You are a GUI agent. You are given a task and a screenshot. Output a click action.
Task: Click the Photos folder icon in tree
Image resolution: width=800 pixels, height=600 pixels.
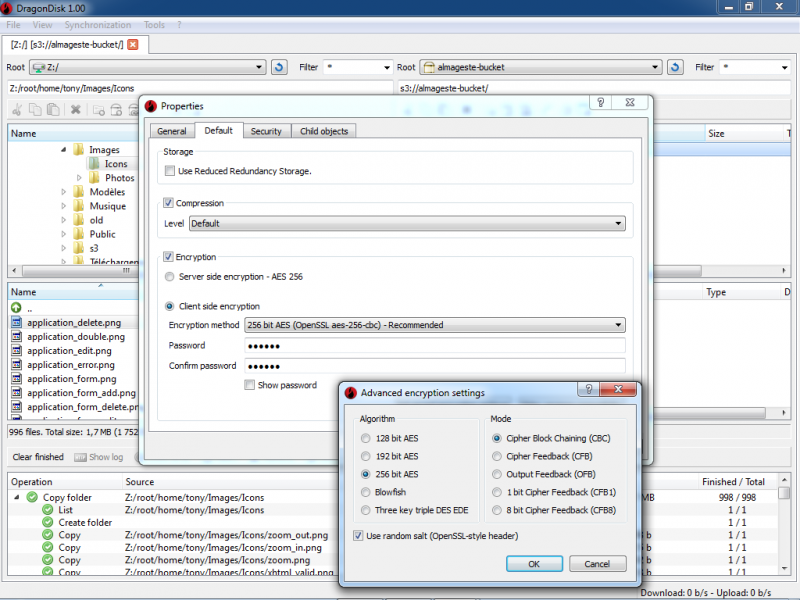tap(94, 178)
